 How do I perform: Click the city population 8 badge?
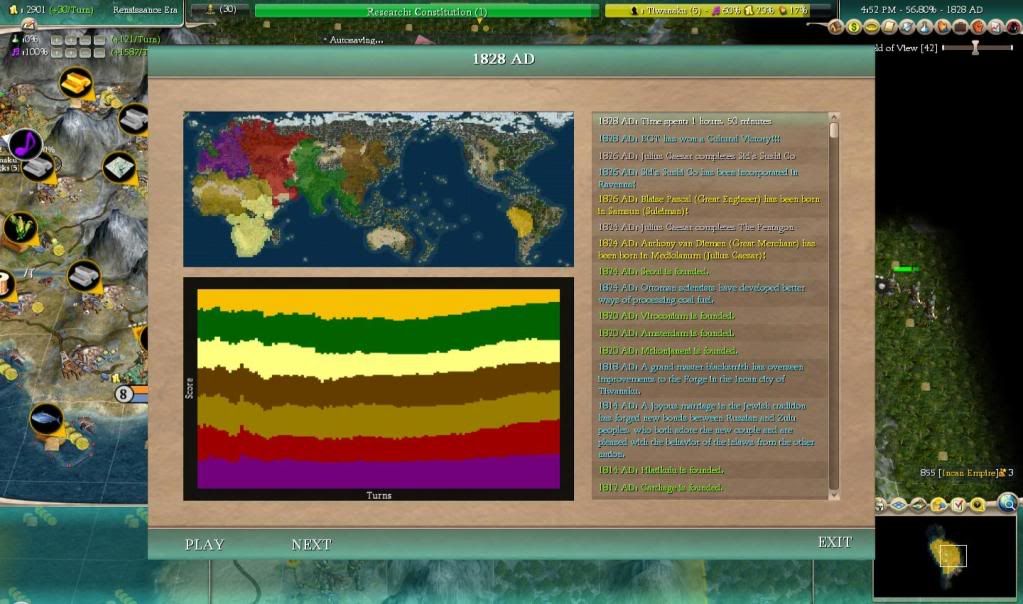(x=123, y=394)
